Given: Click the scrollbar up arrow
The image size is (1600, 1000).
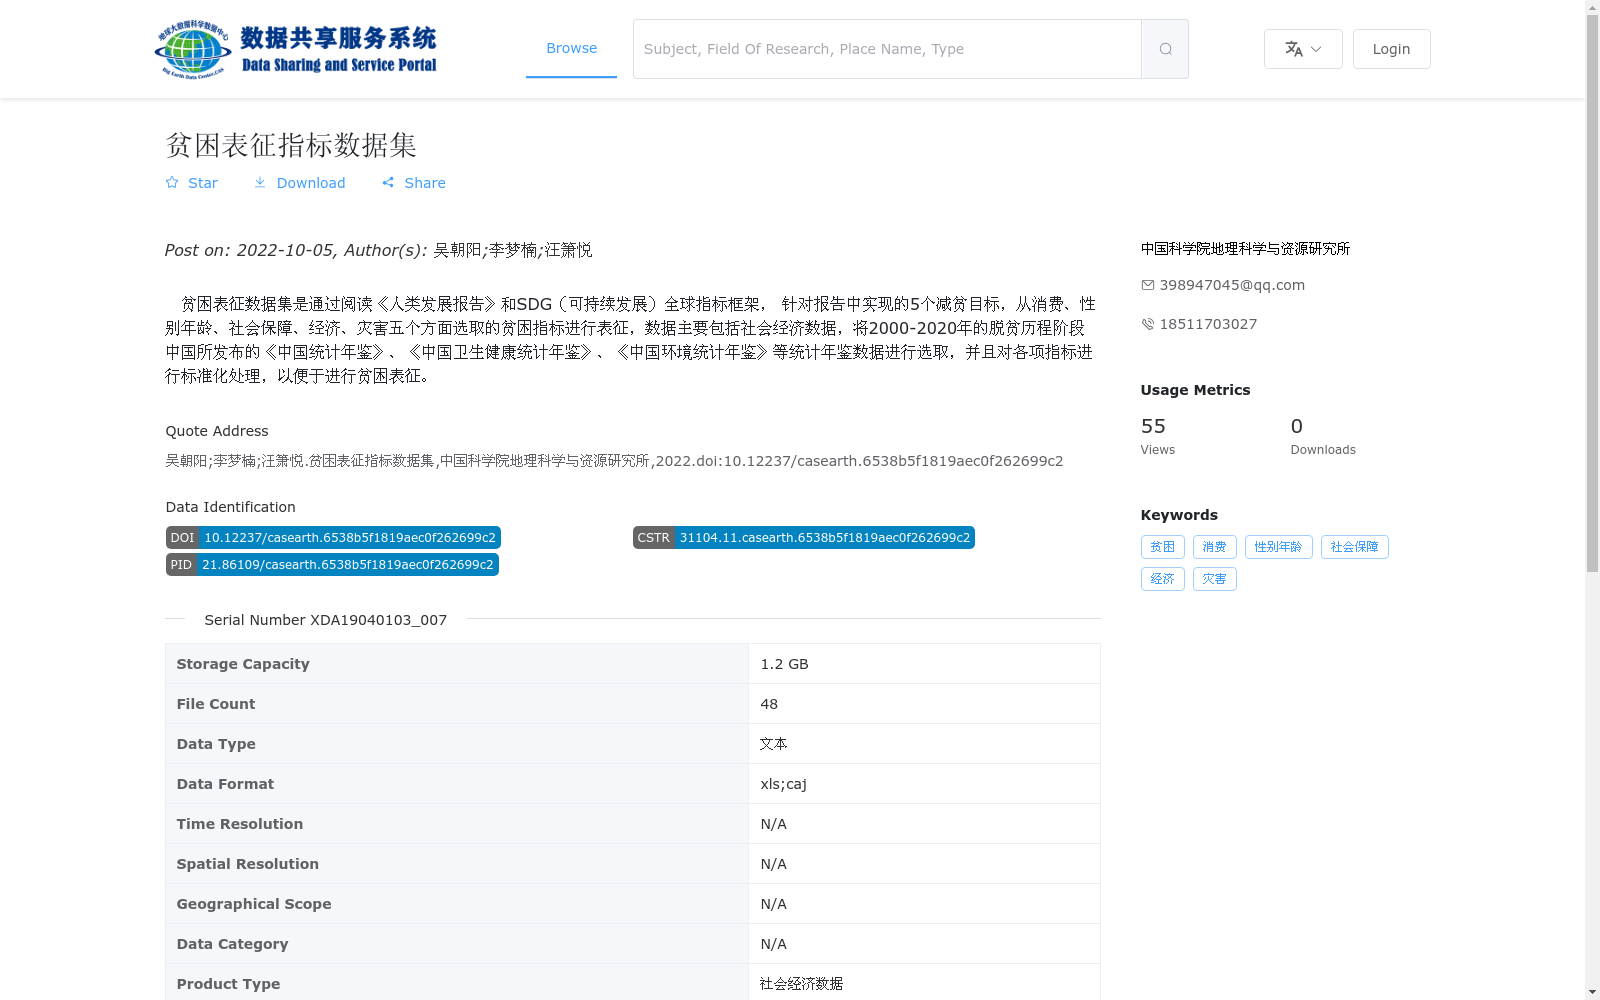Looking at the screenshot, I should pos(1592,7).
